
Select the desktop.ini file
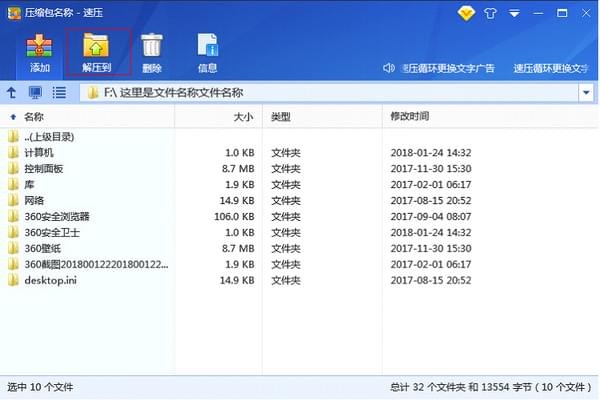[x=50, y=280]
